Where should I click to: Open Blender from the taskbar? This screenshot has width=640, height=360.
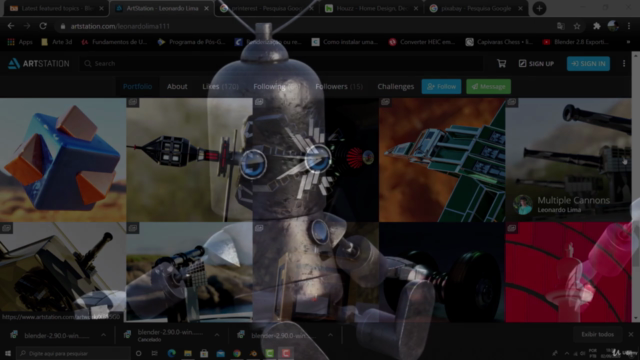(x=253, y=353)
